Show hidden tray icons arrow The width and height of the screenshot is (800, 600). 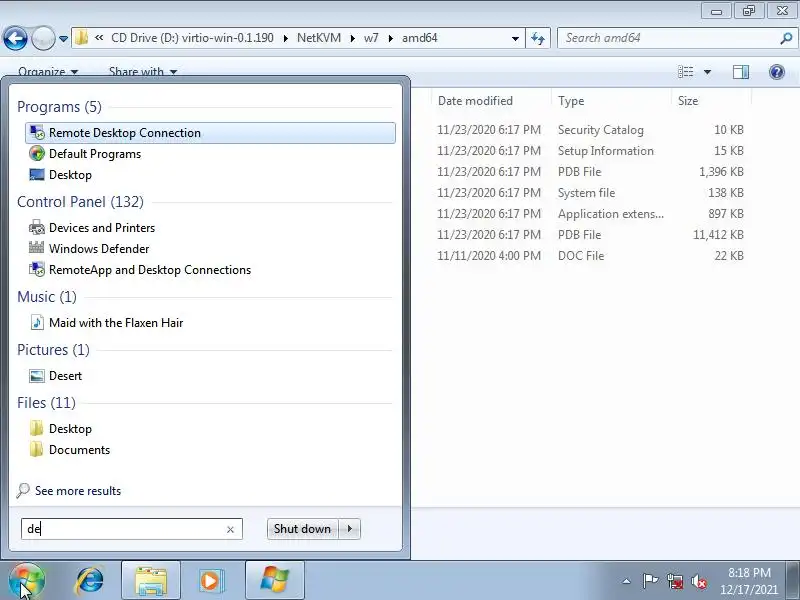[x=627, y=581]
